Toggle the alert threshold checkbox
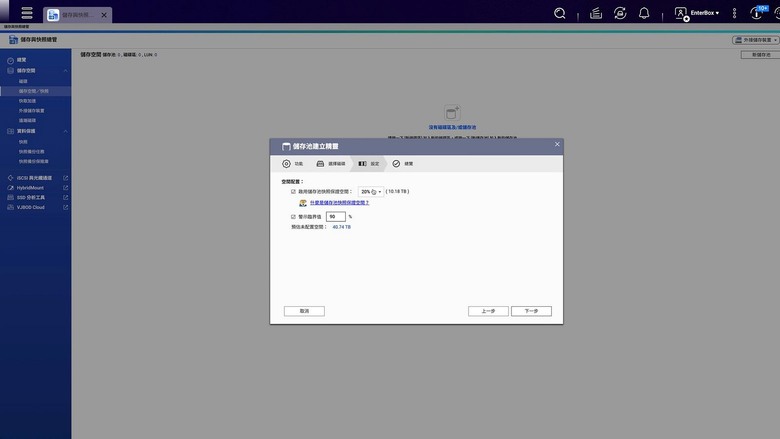This screenshot has height=439, width=780. (x=293, y=217)
